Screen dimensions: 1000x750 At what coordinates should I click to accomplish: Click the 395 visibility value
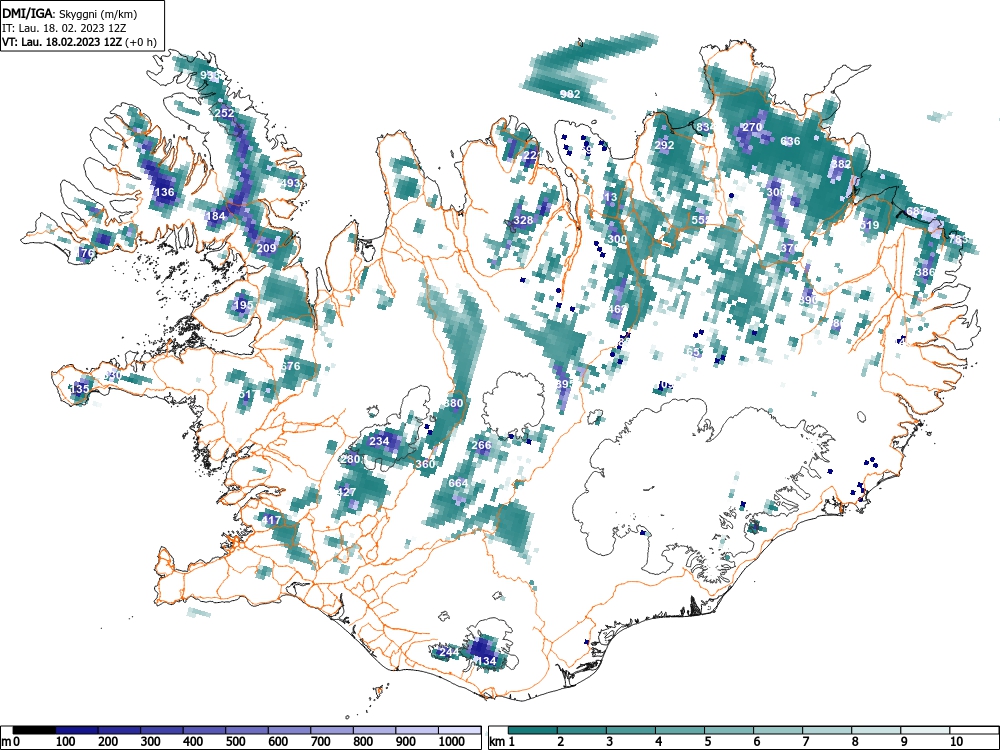(564, 385)
